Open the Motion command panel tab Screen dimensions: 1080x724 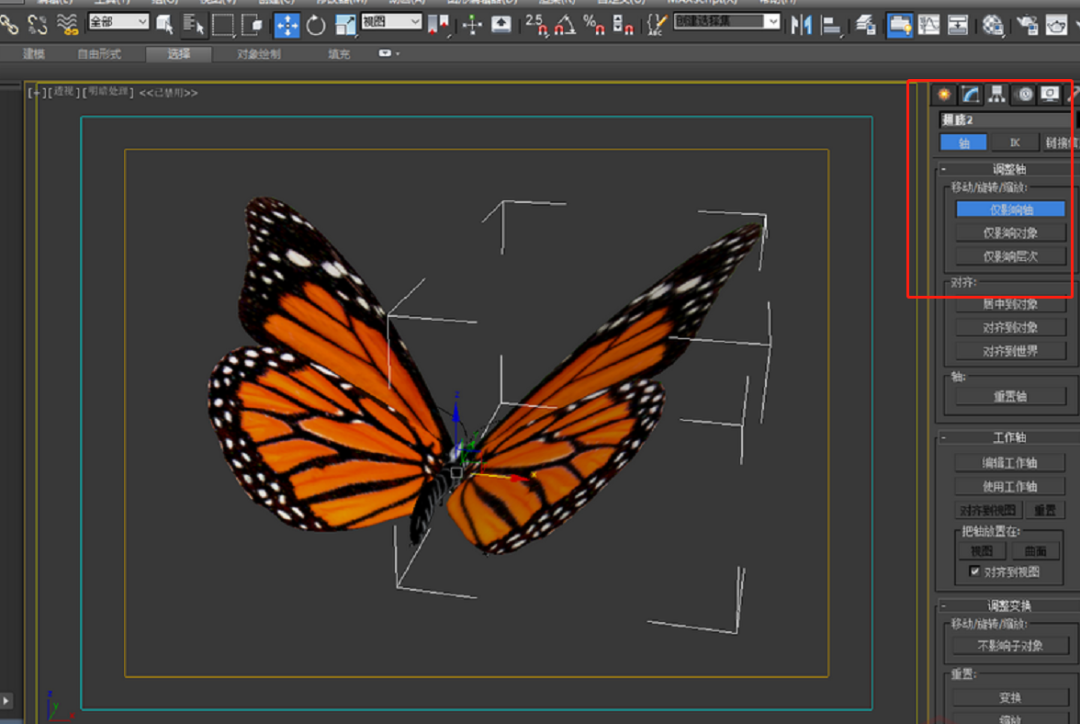point(1025,94)
